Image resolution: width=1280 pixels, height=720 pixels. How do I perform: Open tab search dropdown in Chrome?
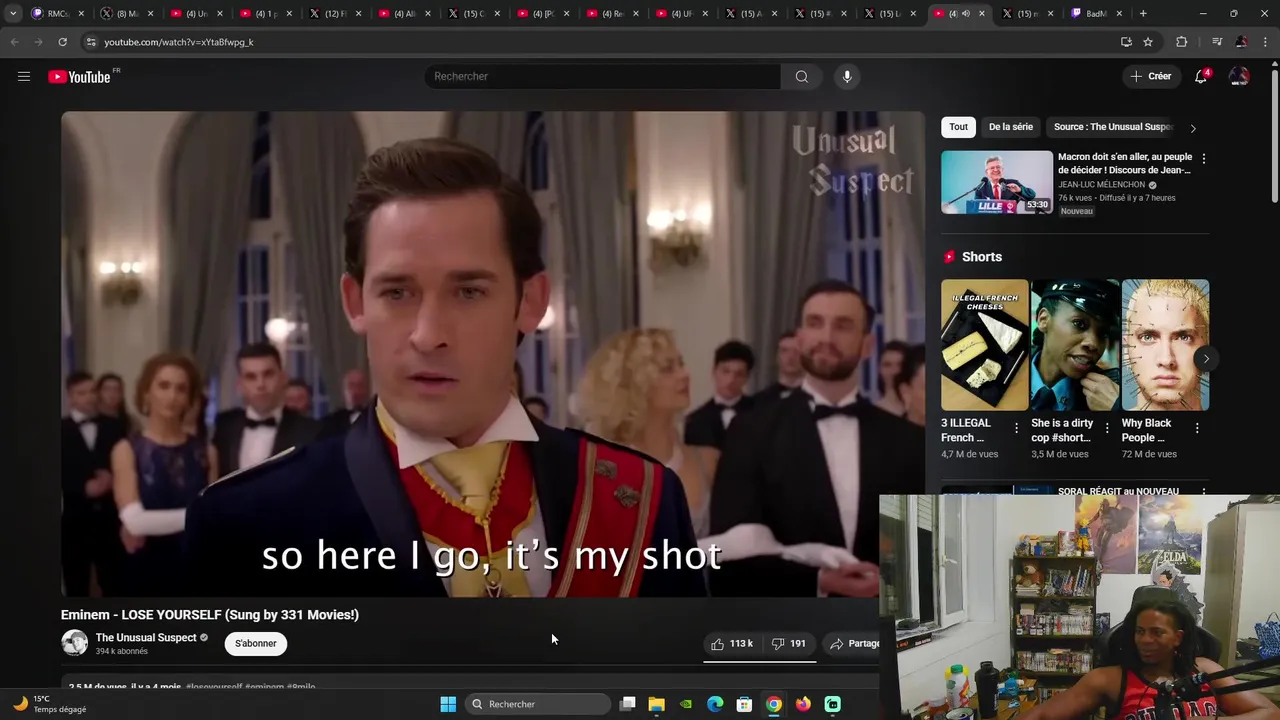coord(12,13)
